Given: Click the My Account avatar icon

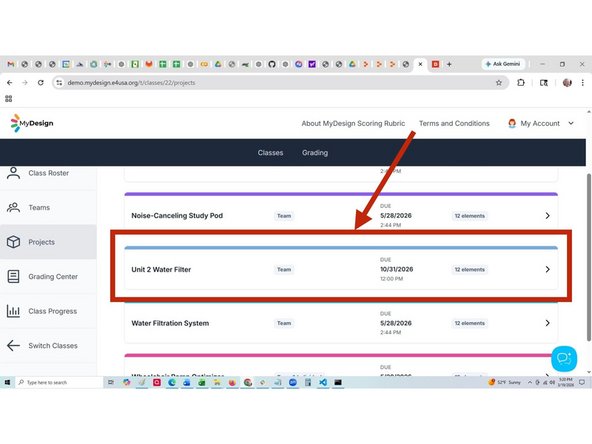Looking at the screenshot, I should [512, 123].
